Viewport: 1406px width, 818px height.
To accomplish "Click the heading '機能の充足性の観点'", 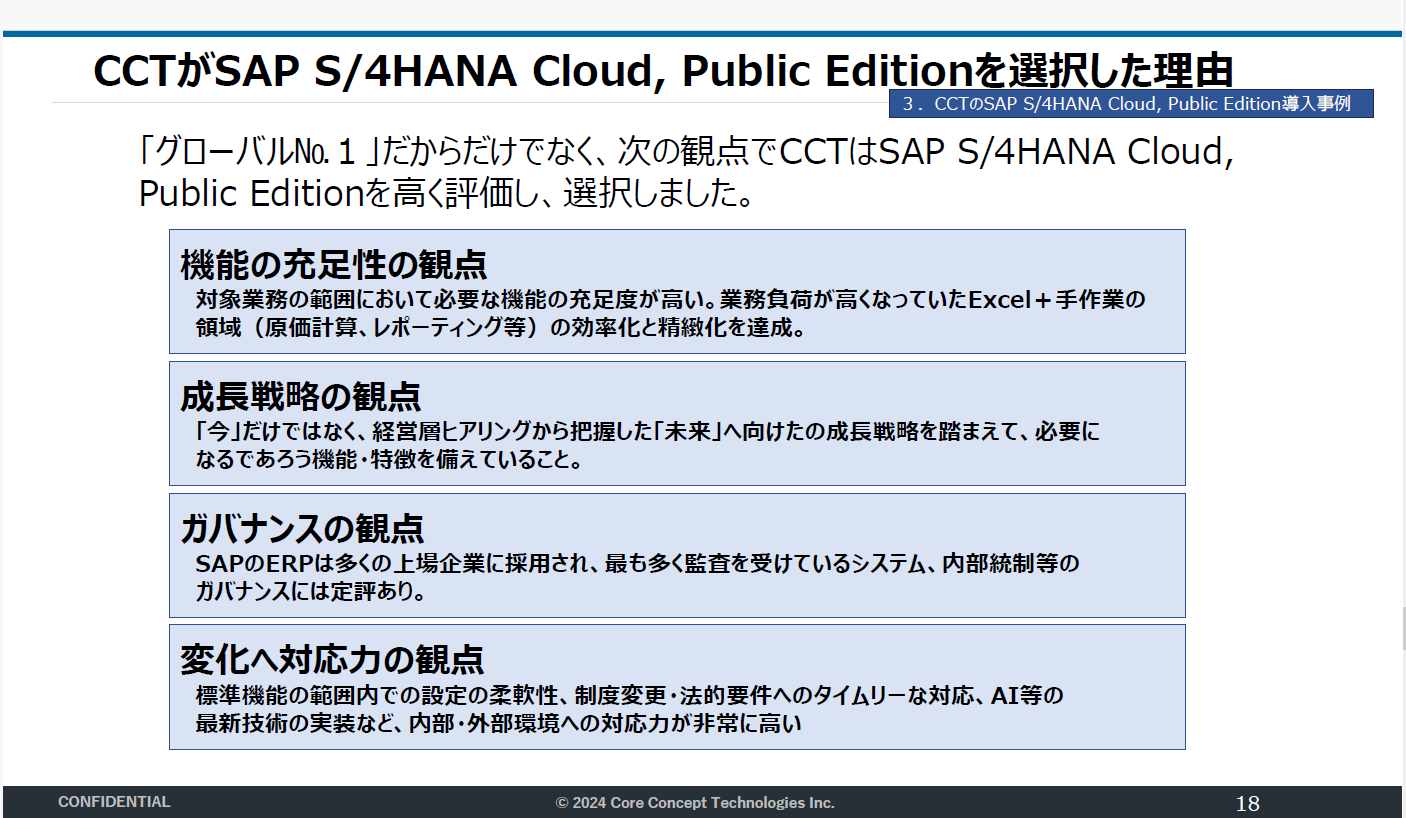I will click(333, 264).
